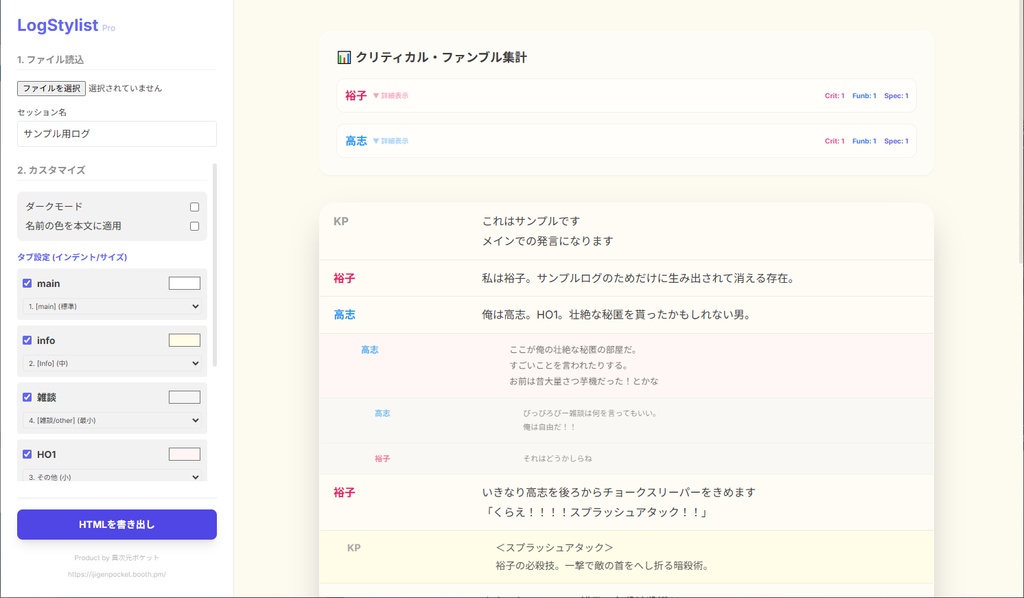Image resolution: width=1024 pixels, height=598 pixels.
Task: Edit the セッション名 input containing サンプル用ログ
Action: pos(117,134)
